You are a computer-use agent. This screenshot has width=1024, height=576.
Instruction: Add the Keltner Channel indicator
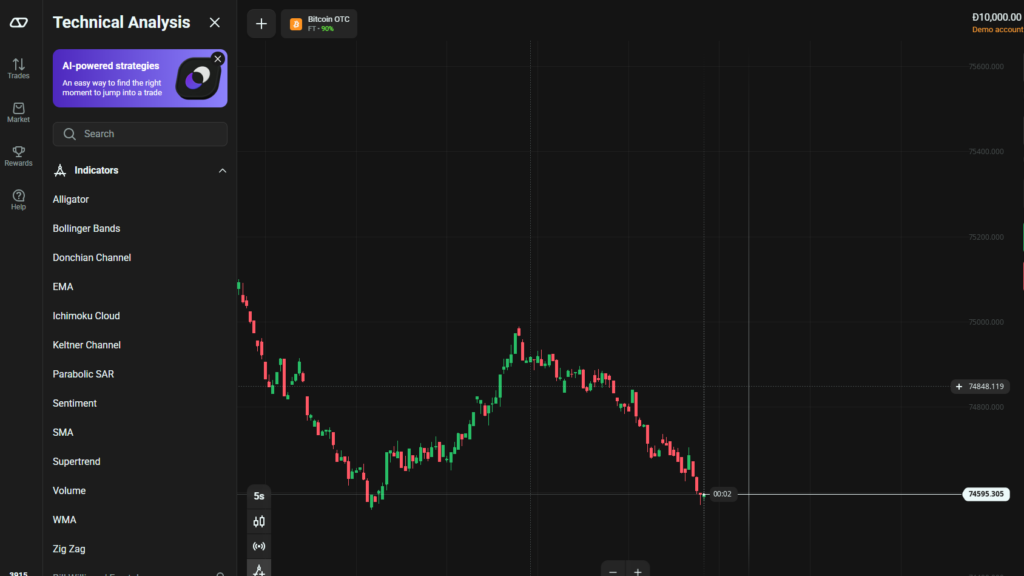pos(86,345)
